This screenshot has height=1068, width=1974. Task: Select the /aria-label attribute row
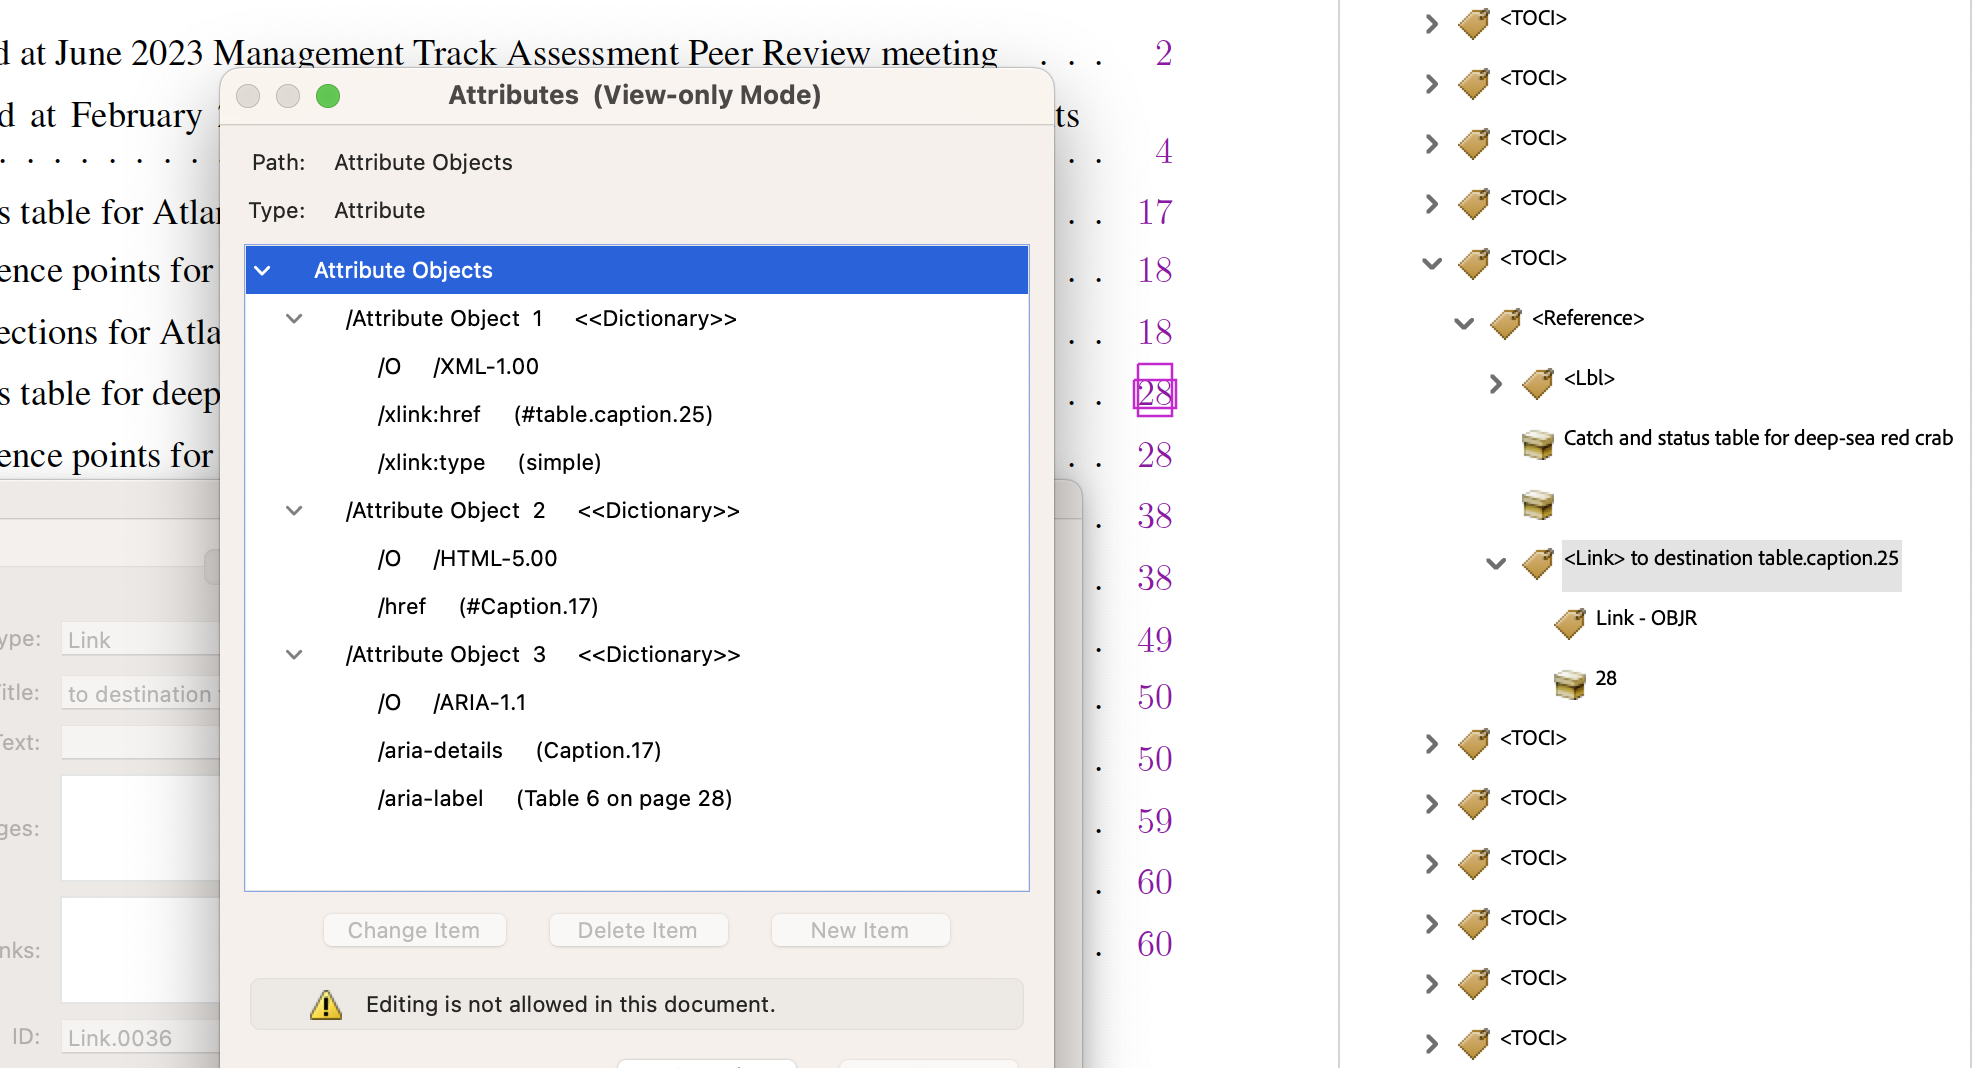tap(555, 798)
